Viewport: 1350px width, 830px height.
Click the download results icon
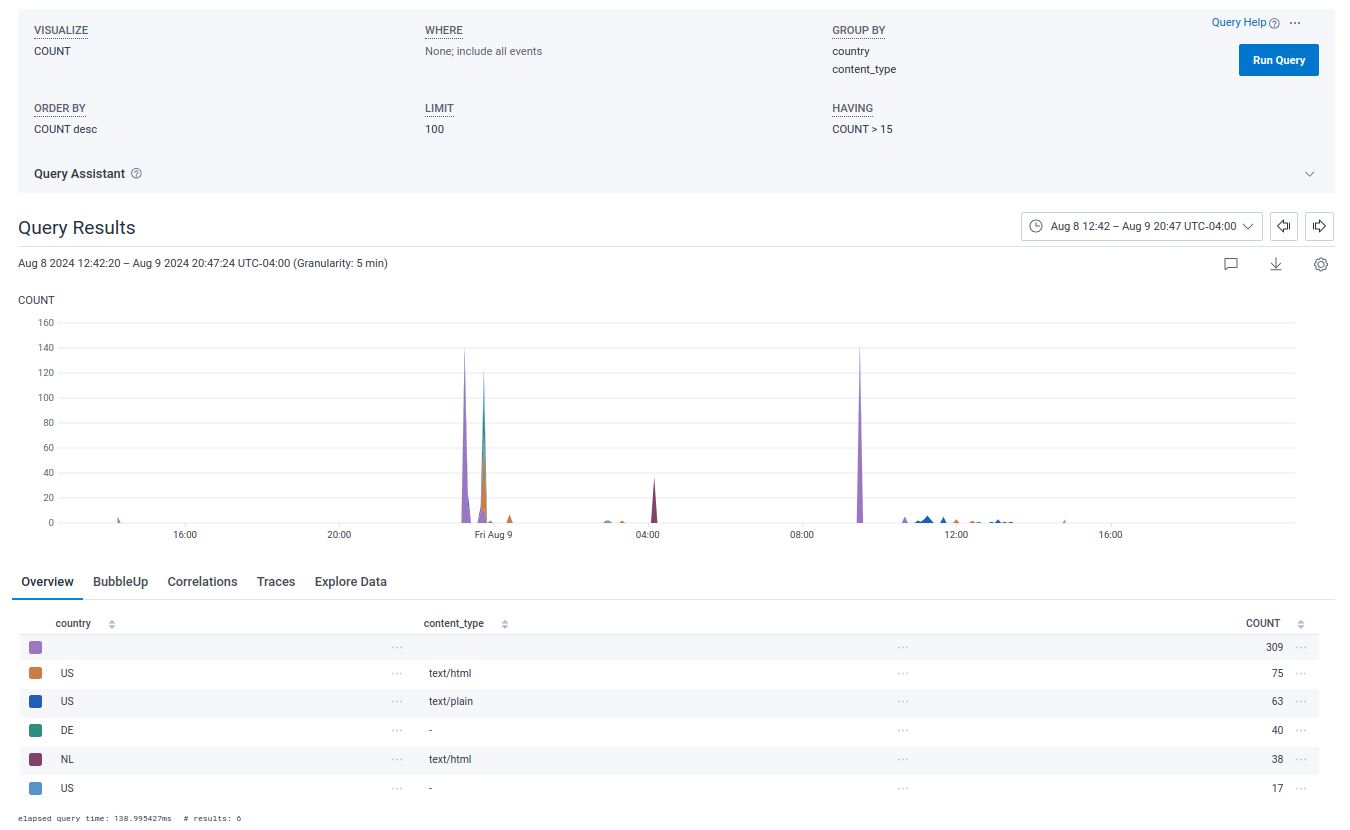(x=1276, y=264)
